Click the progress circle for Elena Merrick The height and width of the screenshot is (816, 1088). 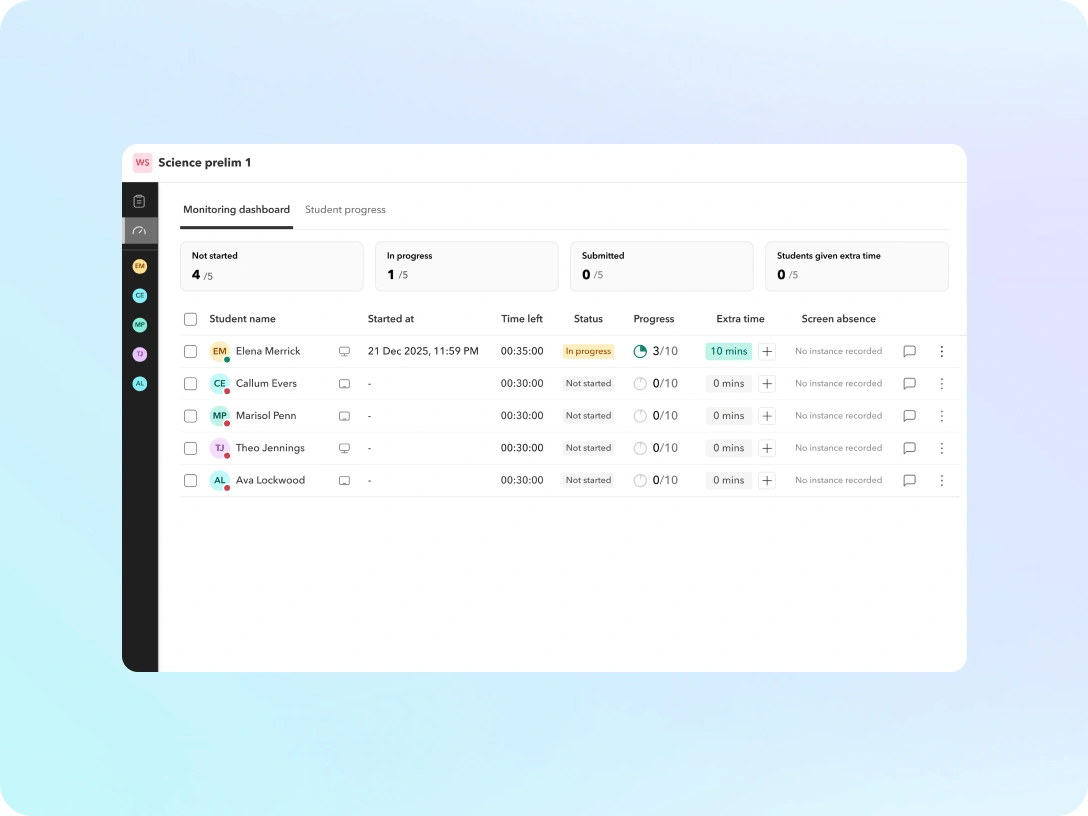point(640,352)
